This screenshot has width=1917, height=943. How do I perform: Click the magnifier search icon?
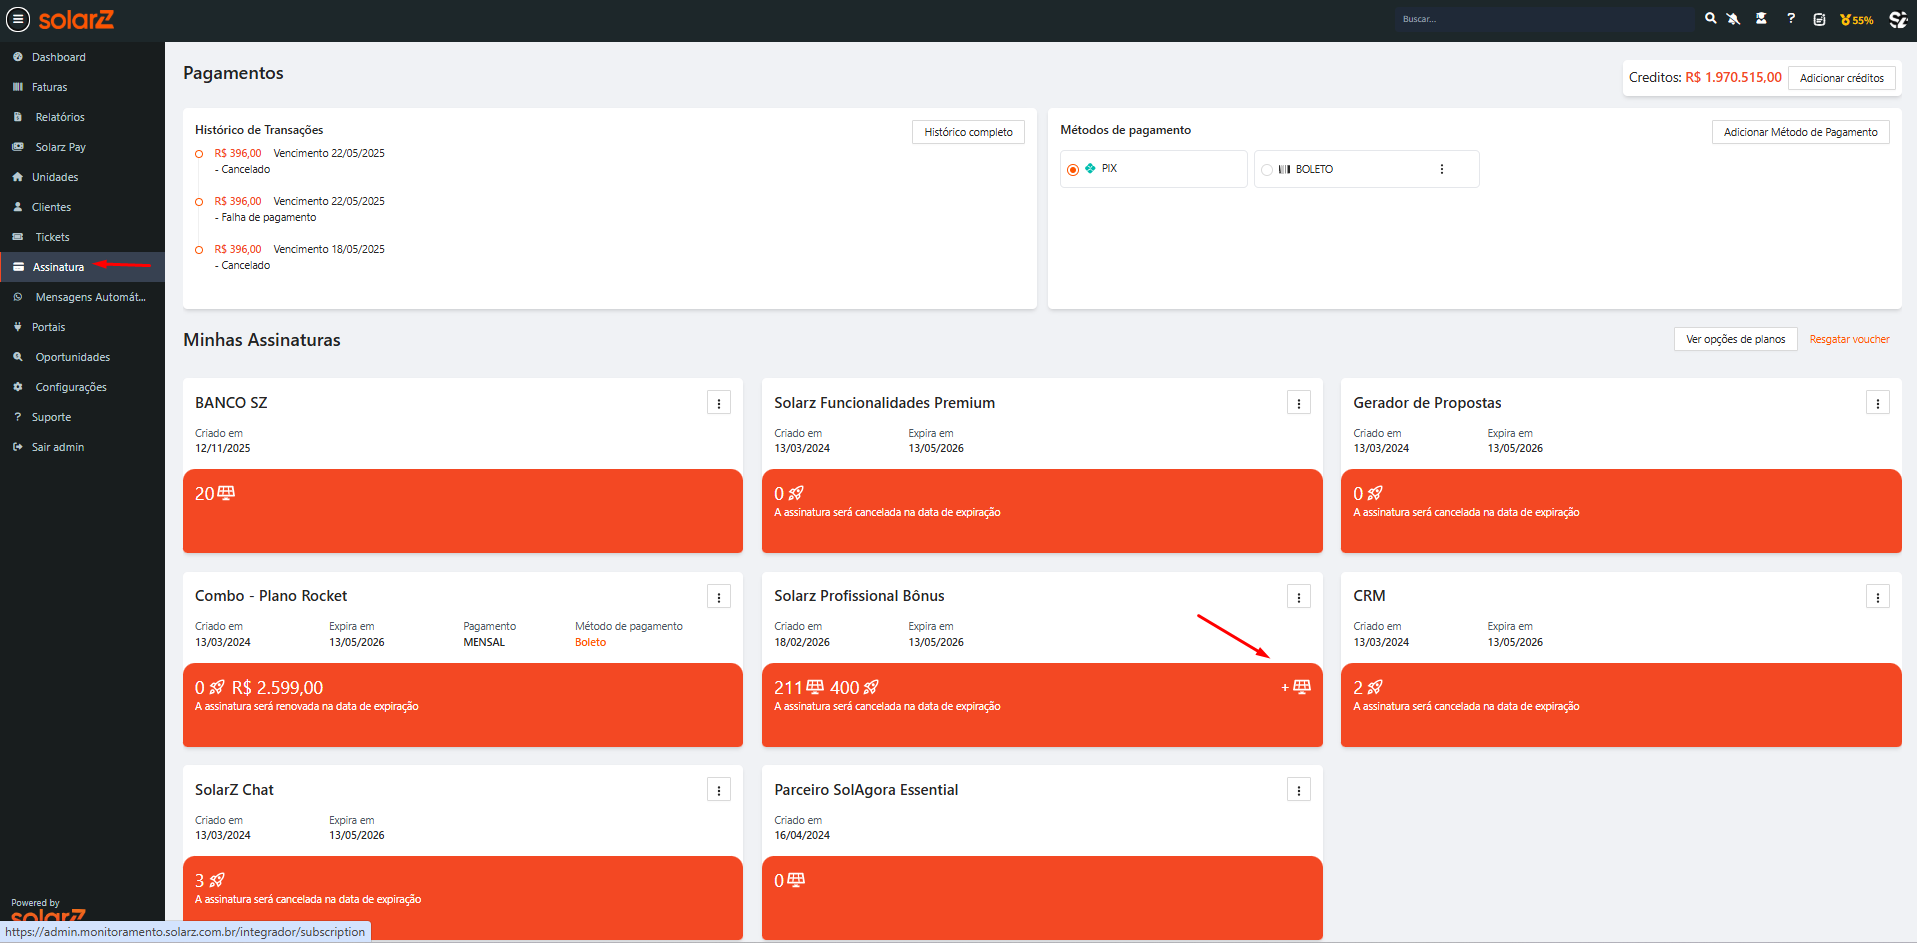point(1711,19)
